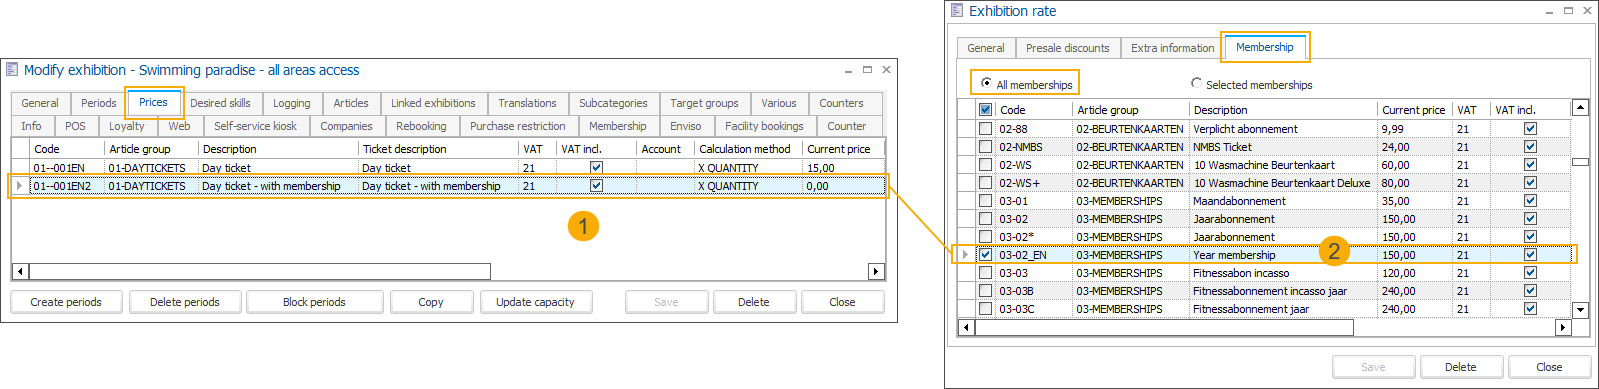Select the 01--001EN code cell
The image size is (1599, 389).
[68, 168]
